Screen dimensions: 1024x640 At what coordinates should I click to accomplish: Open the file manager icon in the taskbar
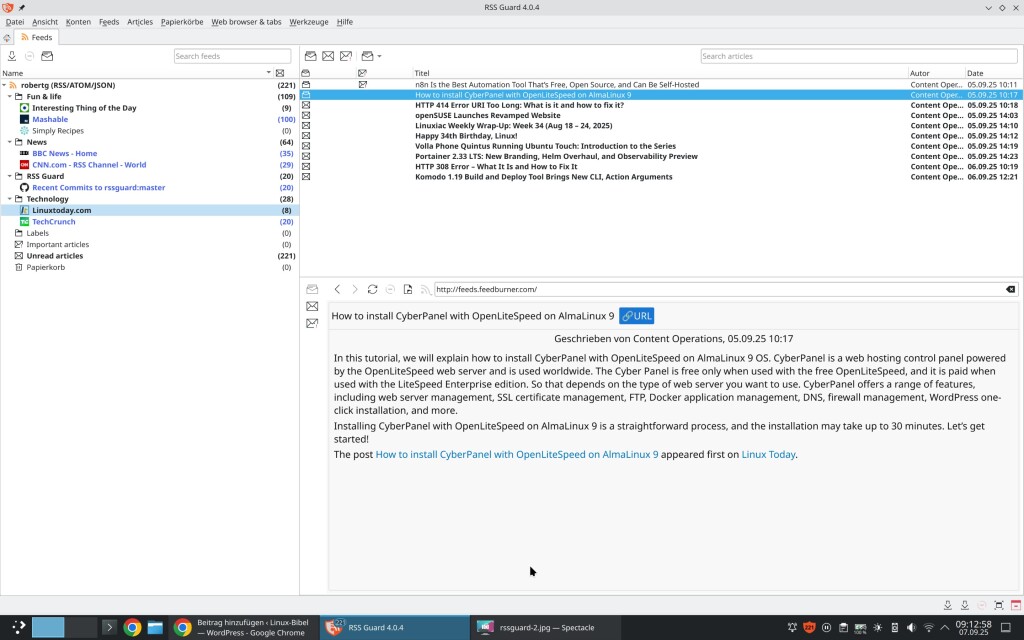tap(155, 628)
